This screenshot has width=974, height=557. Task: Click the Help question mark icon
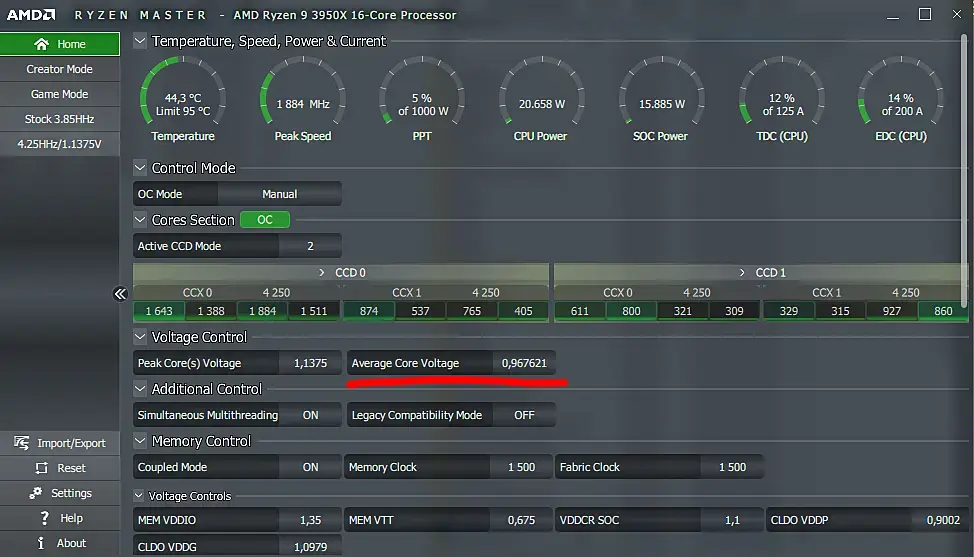pos(44,518)
